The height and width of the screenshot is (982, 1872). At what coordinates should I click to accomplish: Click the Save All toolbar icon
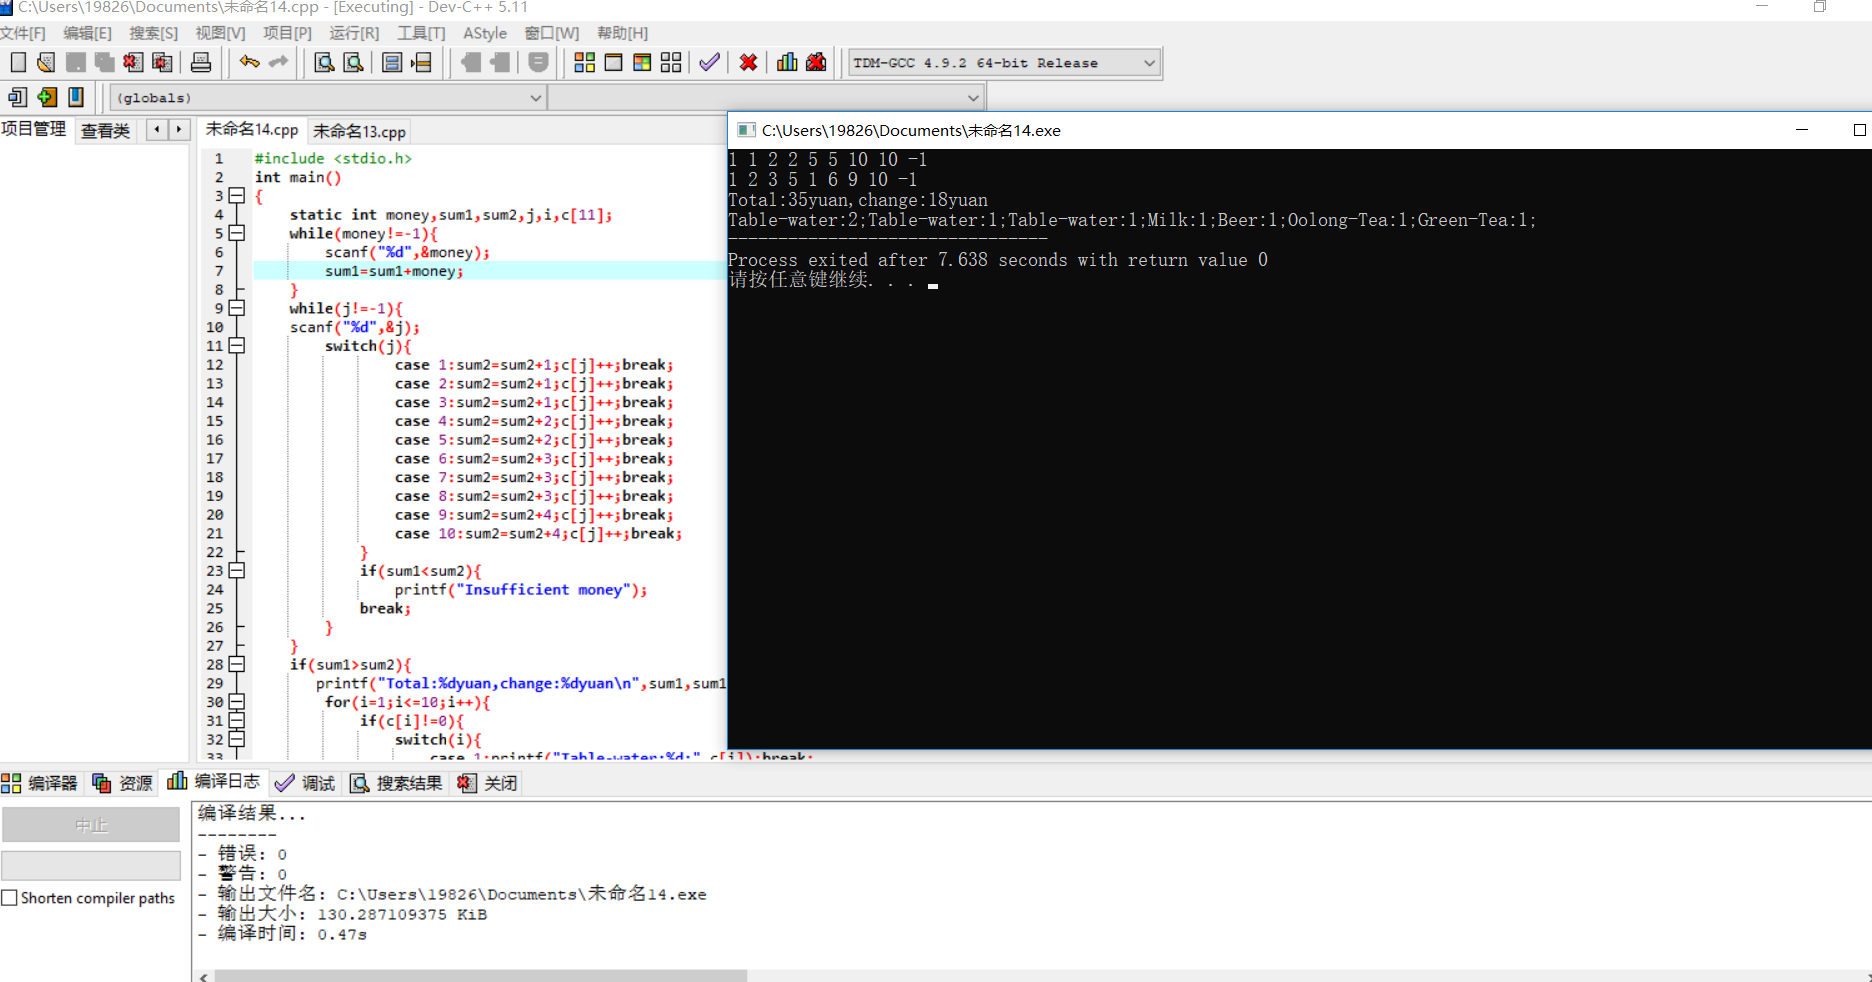(104, 62)
